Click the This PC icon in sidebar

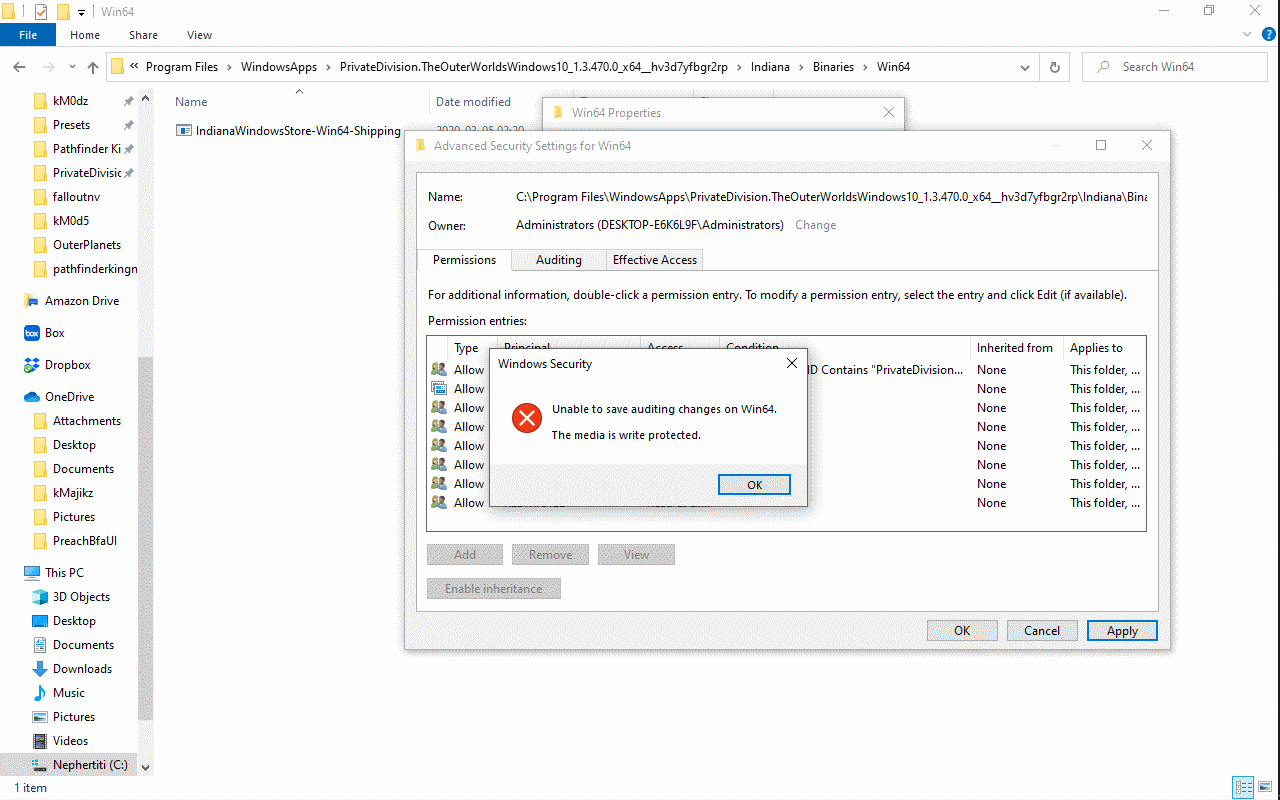coord(32,573)
